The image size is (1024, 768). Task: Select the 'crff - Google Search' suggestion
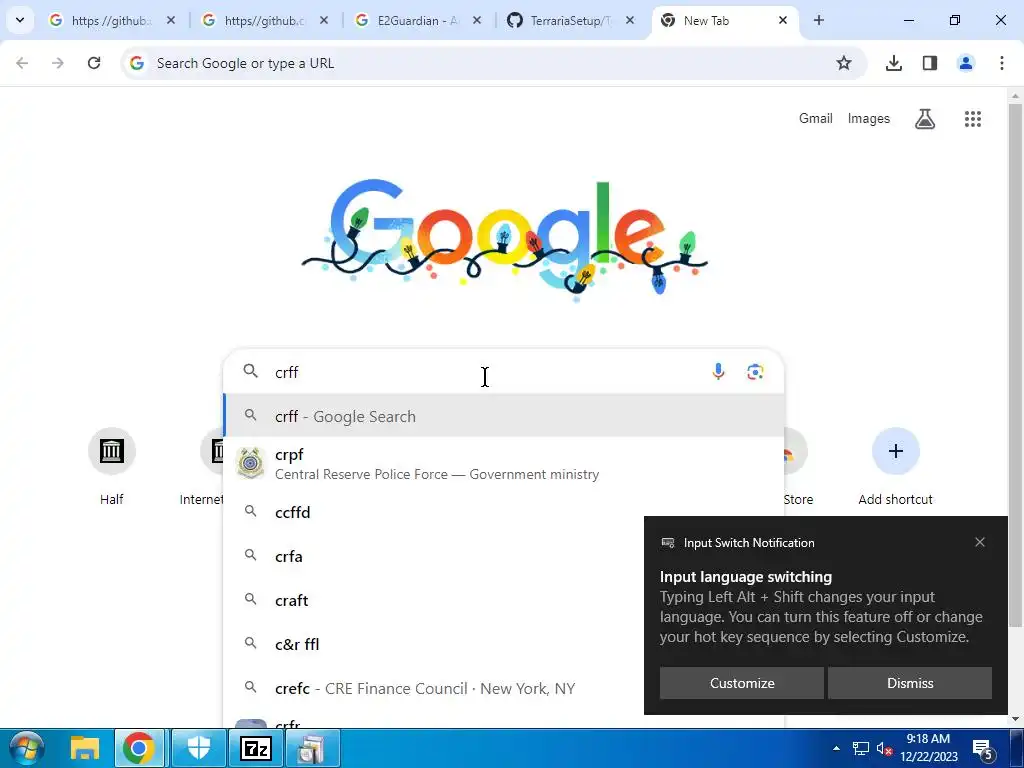coord(504,416)
